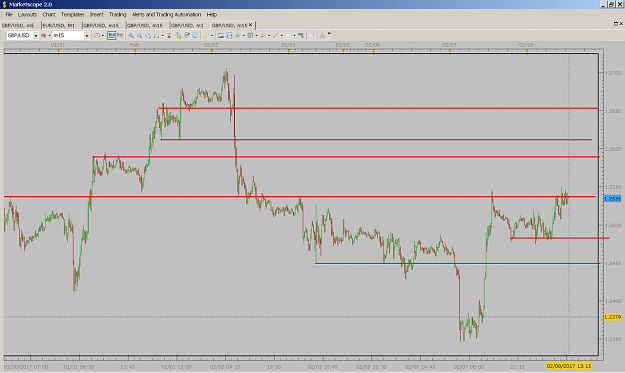Click the 1.2700 price axis label

(x=613, y=73)
